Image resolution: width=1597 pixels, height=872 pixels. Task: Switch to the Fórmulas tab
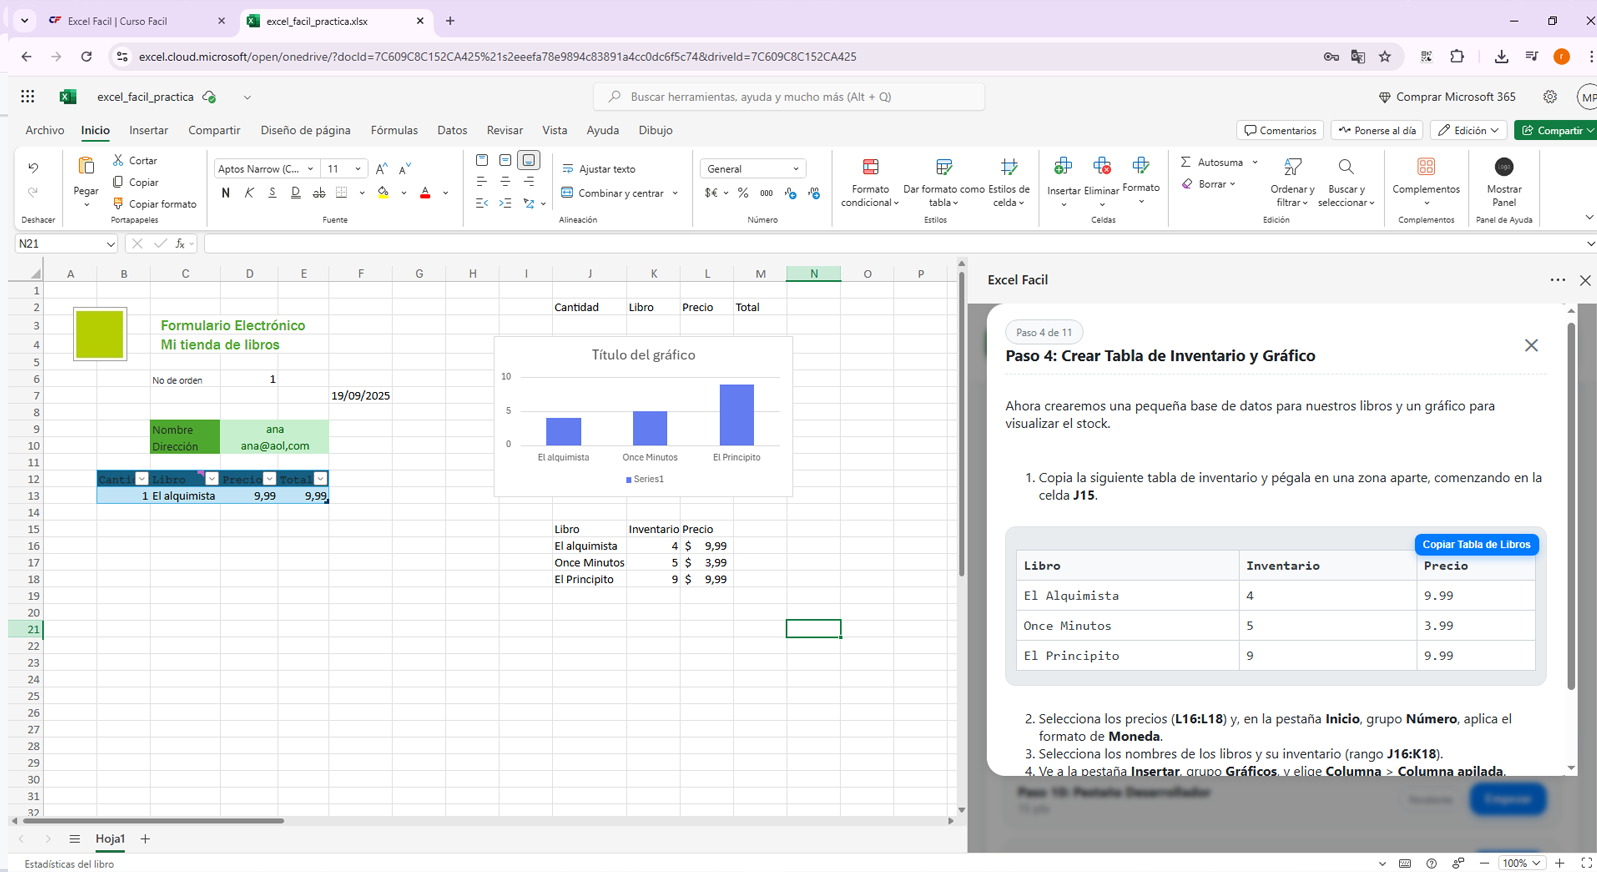click(394, 130)
